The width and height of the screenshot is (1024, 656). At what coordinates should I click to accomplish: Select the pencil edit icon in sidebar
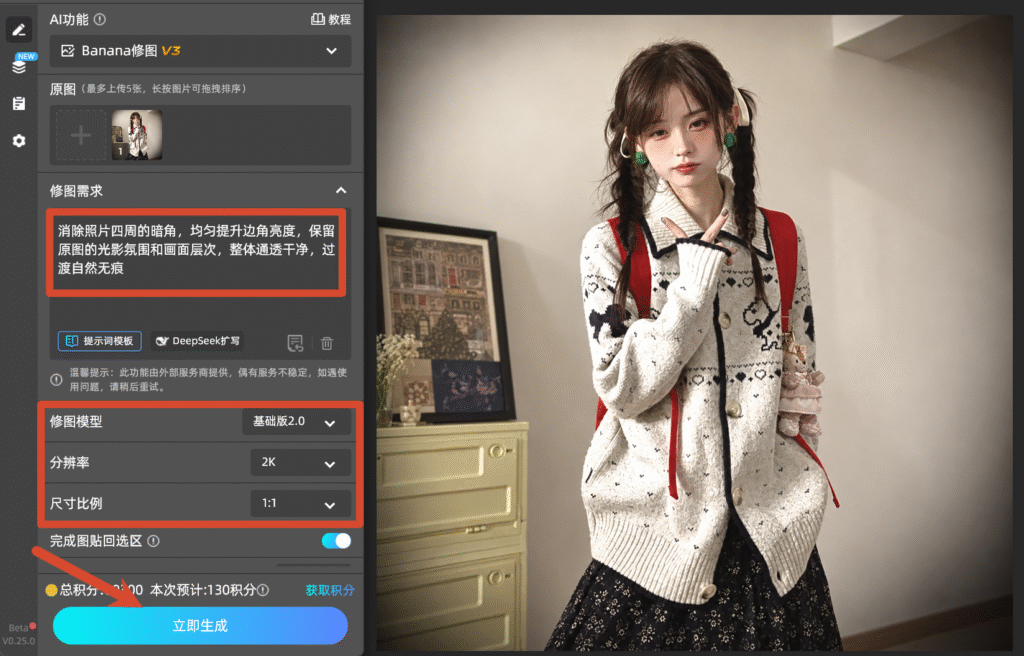click(19, 29)
